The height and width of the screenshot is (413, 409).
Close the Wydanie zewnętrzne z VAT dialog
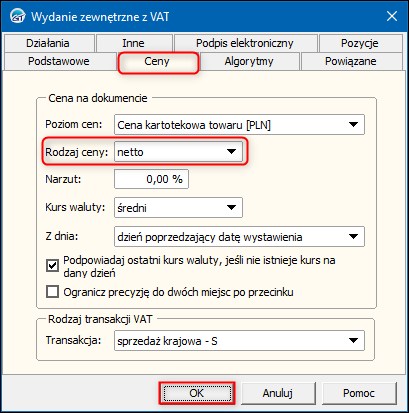pyautogui.click(x=392, y=16)
